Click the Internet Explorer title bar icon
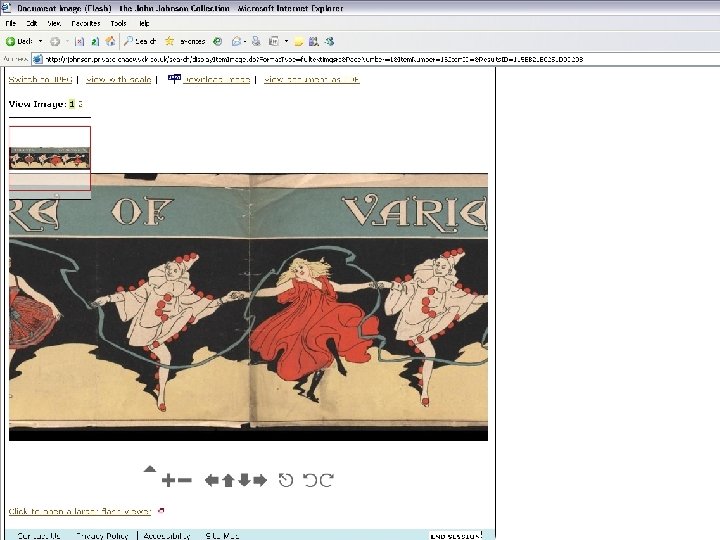The width and height of the screenshot is (720, 540). coord(6,7)
